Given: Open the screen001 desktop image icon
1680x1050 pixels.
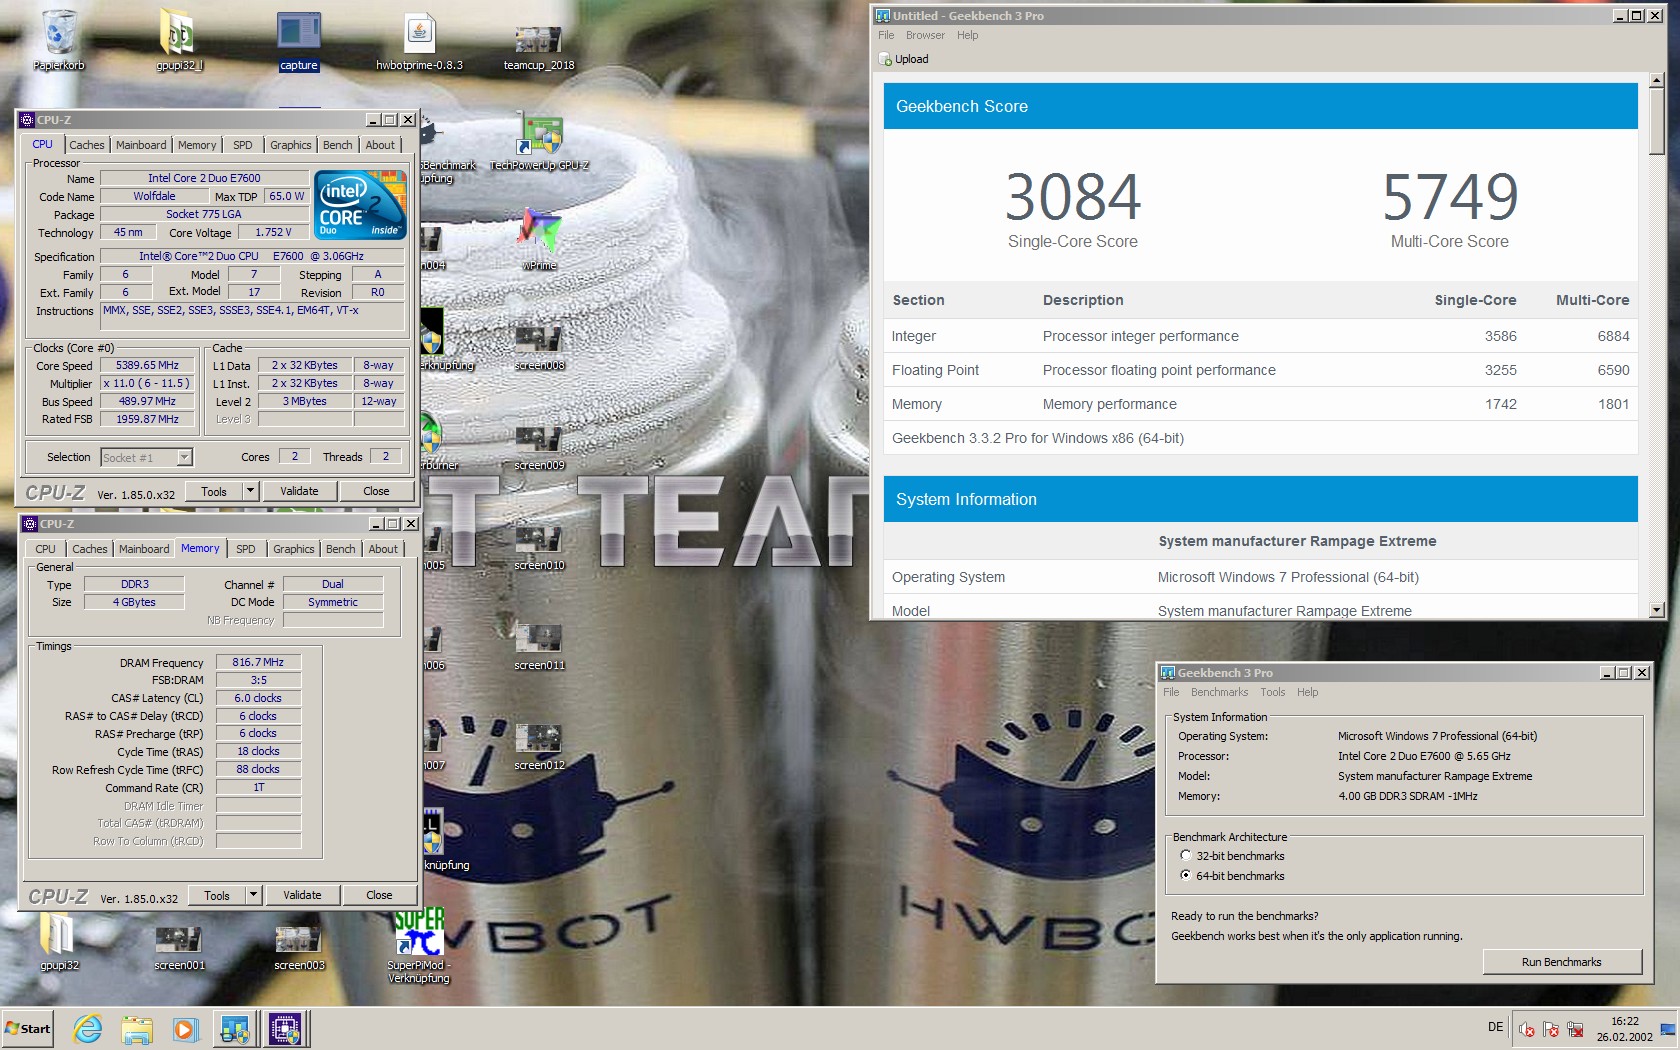Looking at the screenshot, I should pyautogui.click(x=179, y=946).
